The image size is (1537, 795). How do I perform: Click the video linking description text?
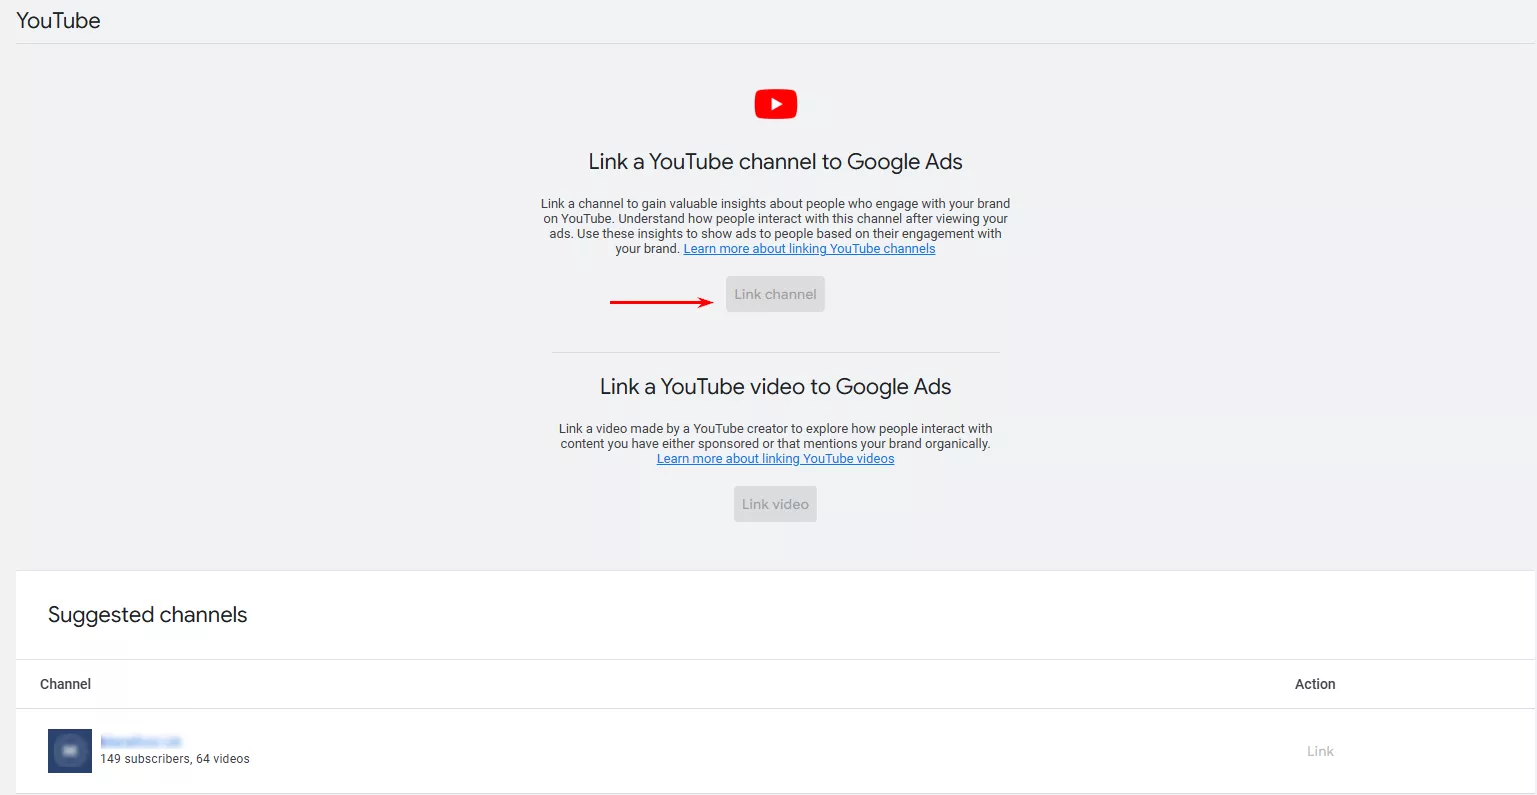point(775,435)
